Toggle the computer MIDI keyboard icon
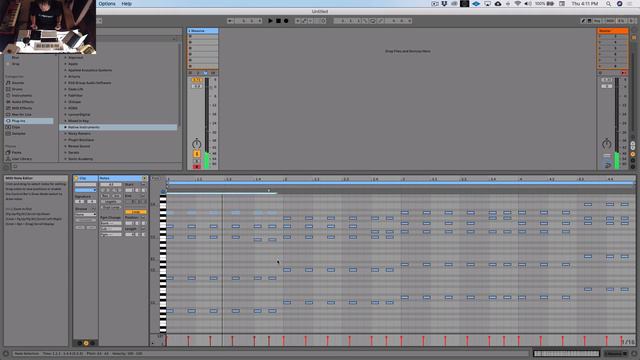The image size is (640, 360). point(589,21)
